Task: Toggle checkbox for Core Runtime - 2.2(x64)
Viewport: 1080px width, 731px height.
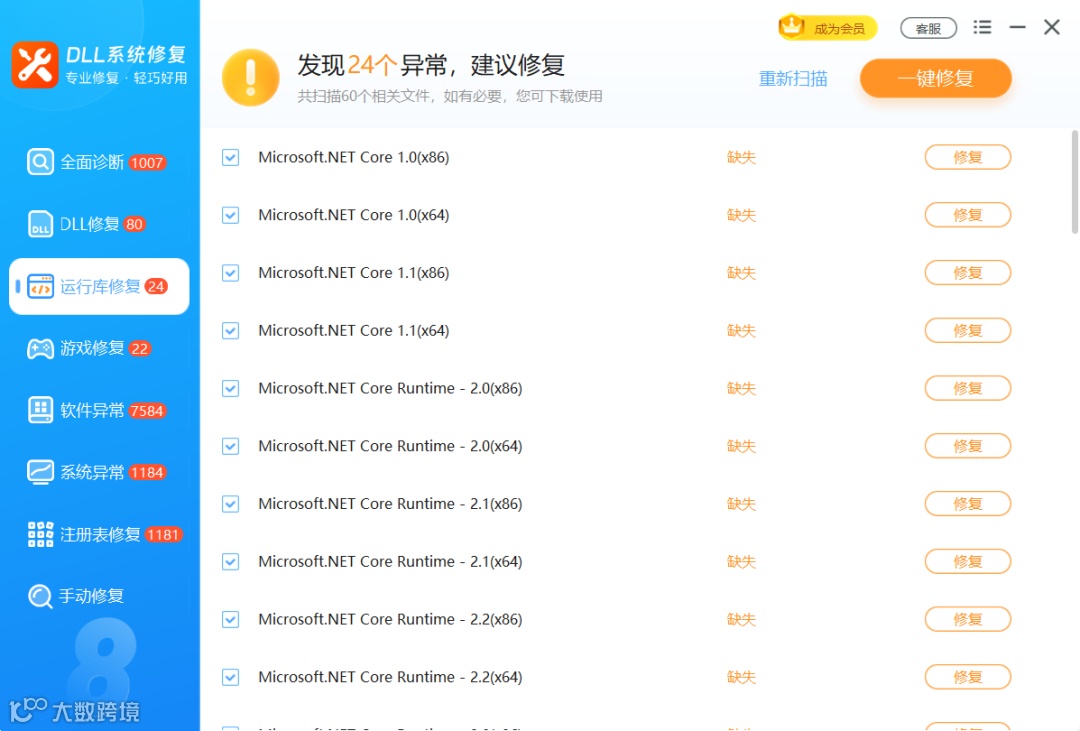Action: pos(231,677)
